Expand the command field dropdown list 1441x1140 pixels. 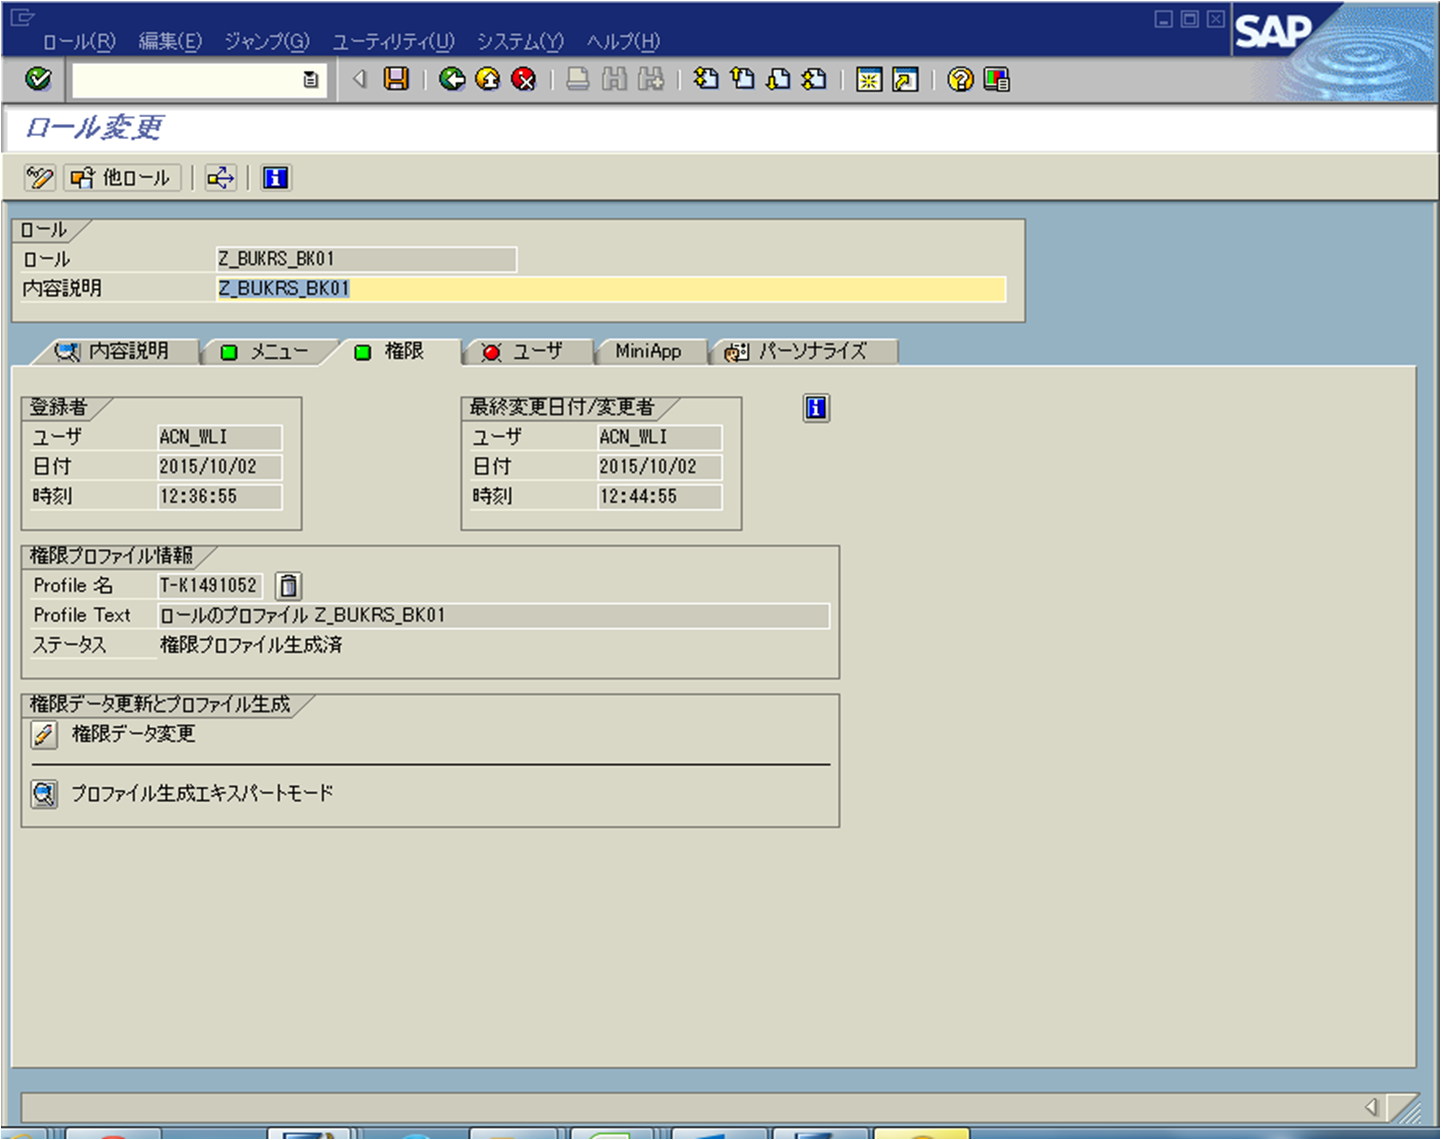(311, 78)
